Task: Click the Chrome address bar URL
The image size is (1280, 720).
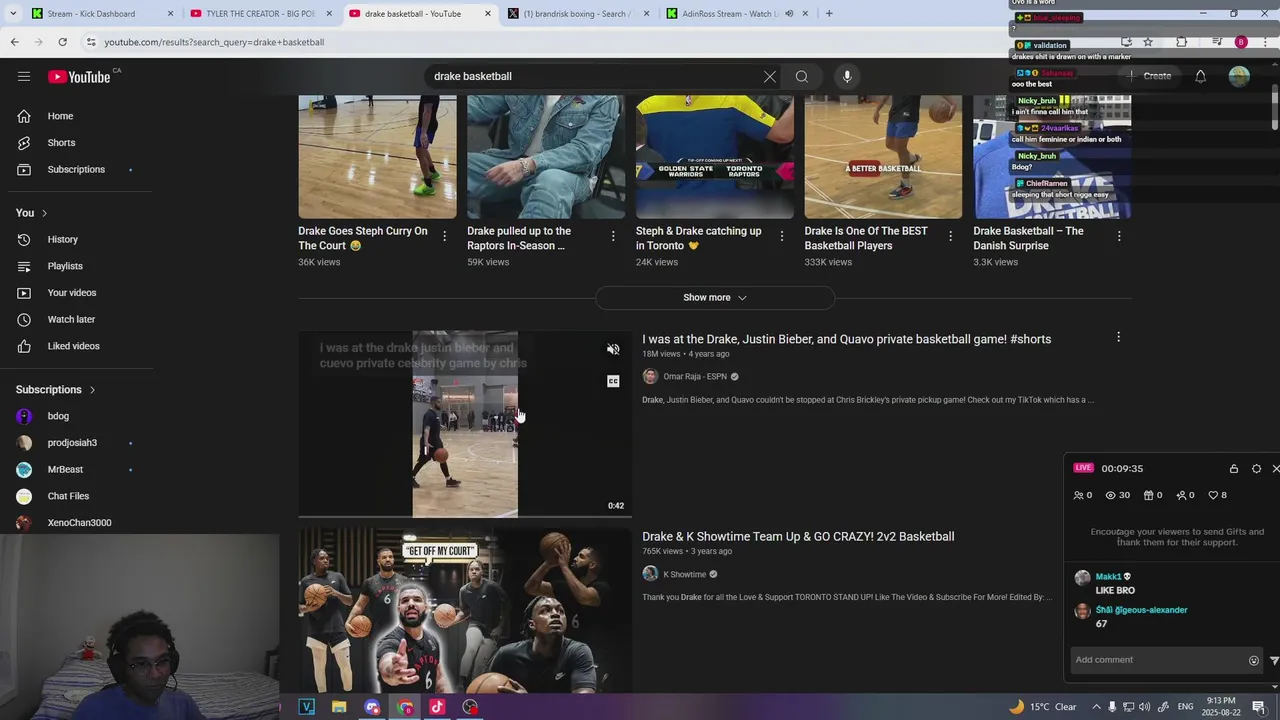Action: [x=214, y=42]
